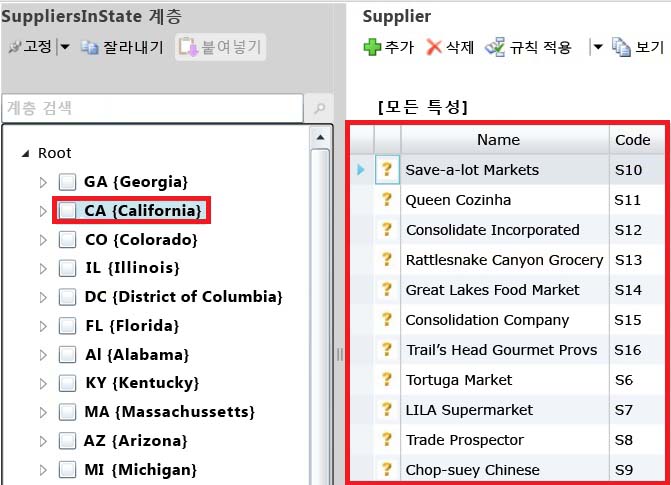
Task: Check the MA {Massachussetts} checkbox
Action: click(x=67, y=412)
